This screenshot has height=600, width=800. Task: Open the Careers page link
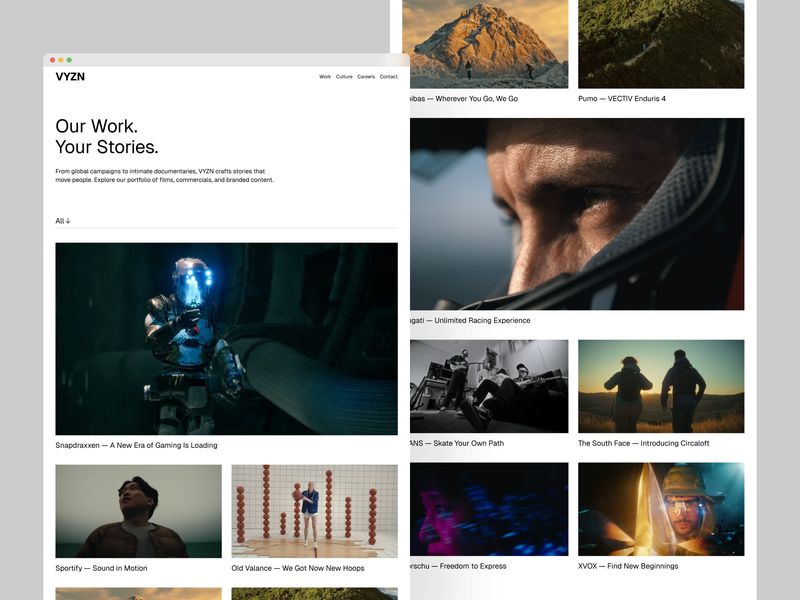point(368,76)
